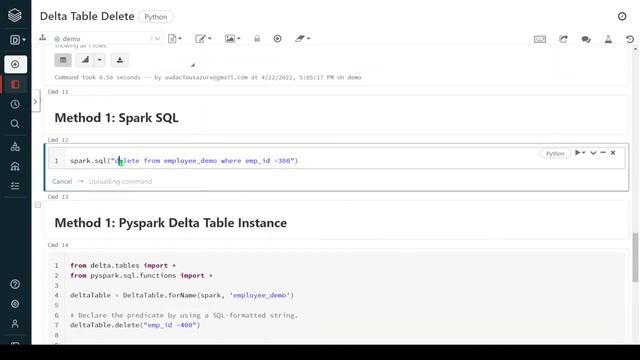The image size is (640, 360).
Task: Click the Python language badge in Cmd 12
Action: 555,153
